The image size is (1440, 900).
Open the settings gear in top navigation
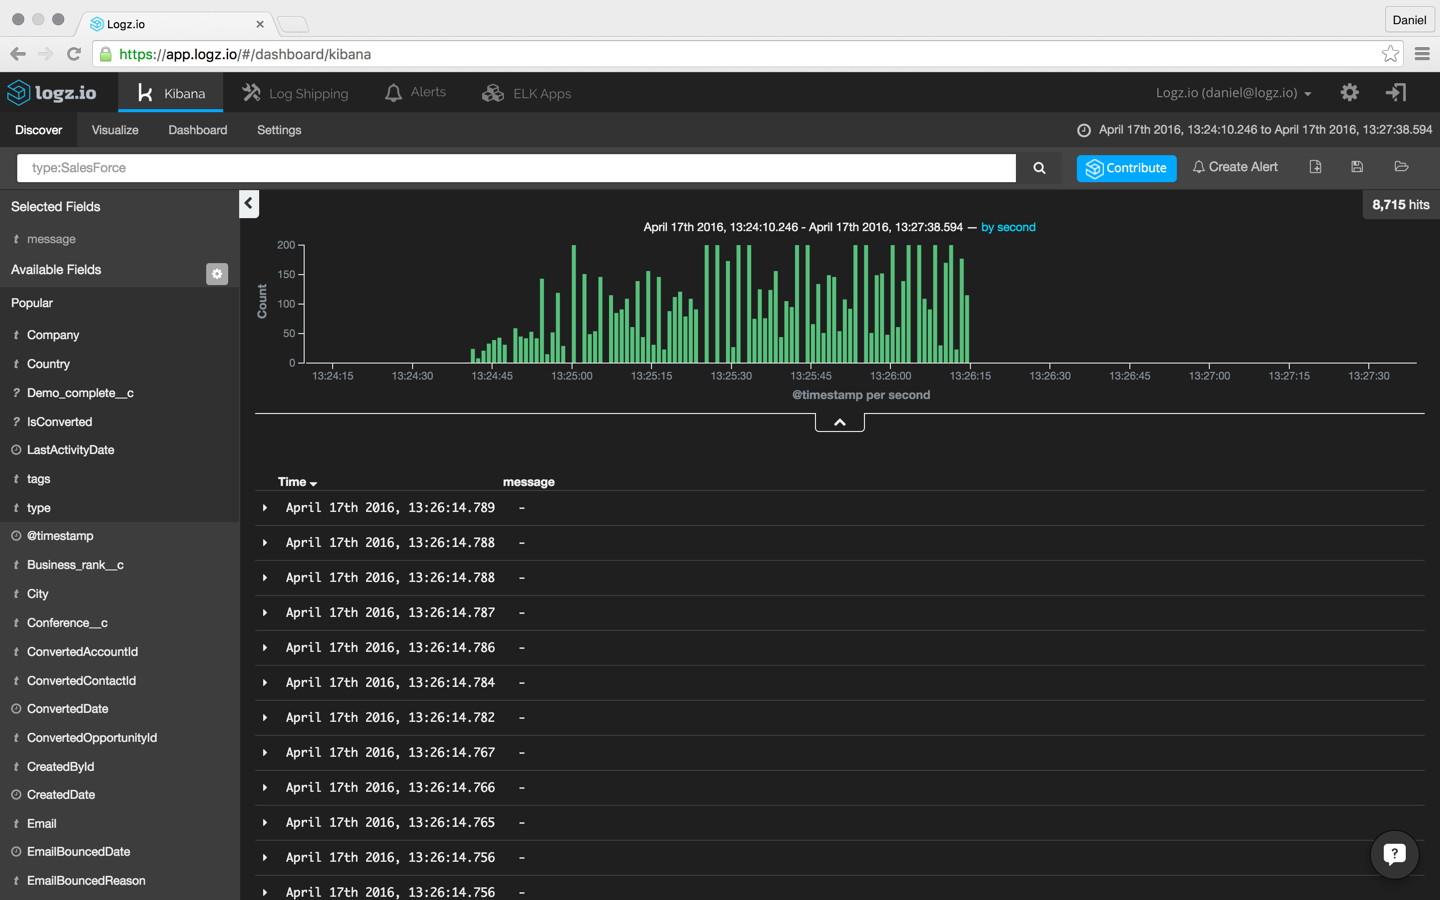(x=1349, y=92)
